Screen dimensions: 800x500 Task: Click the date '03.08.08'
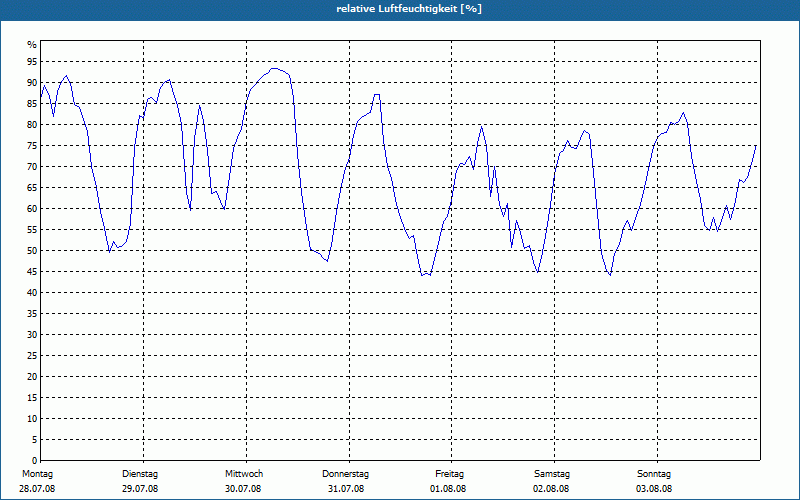point(654,489)
